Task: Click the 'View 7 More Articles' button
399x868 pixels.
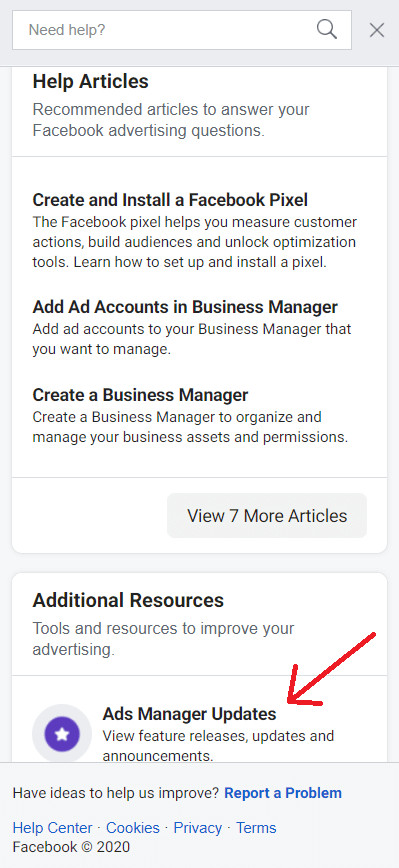Action: coord(267,515)
